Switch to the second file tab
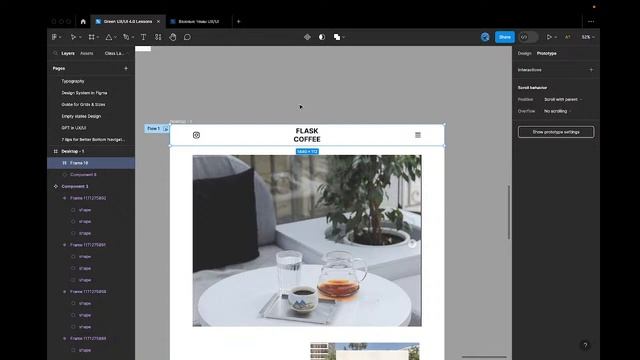This screenshot has height=360, width=640. pyautogui.click(x=198, y=22)
